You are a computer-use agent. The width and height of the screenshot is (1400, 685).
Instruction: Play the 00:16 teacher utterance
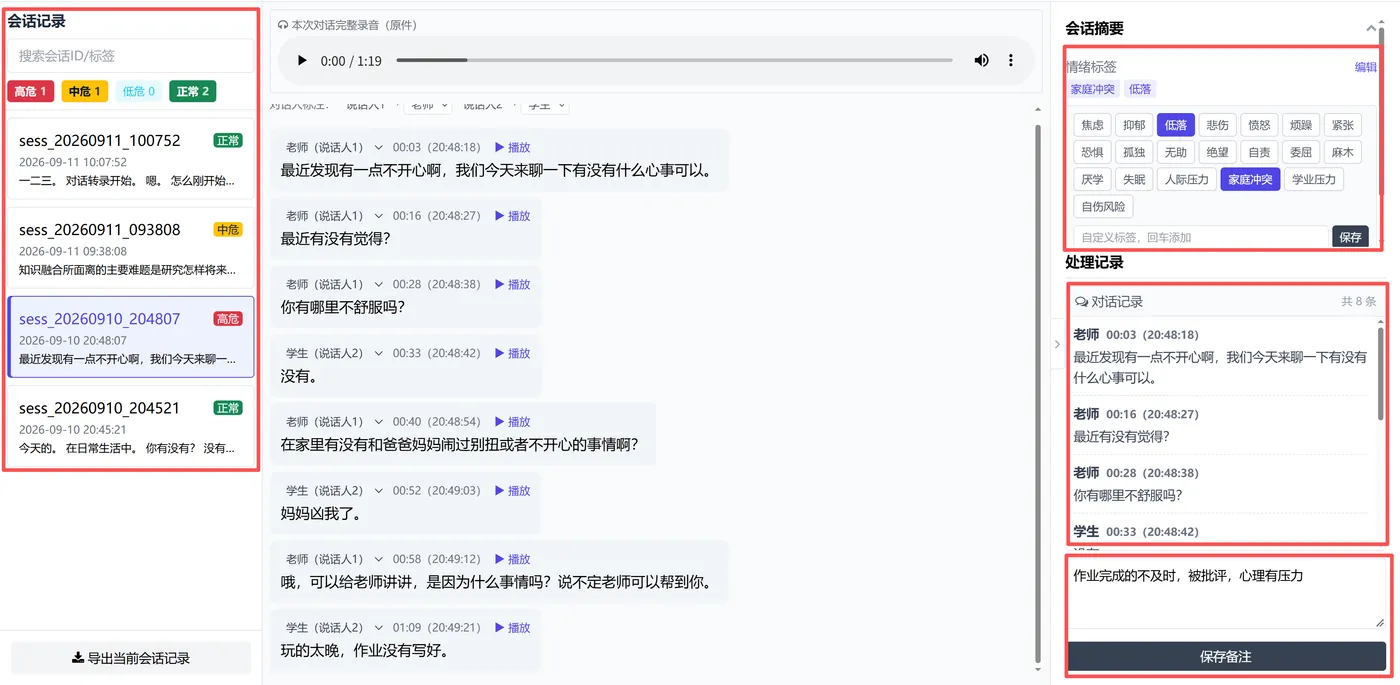click(513, 216)
